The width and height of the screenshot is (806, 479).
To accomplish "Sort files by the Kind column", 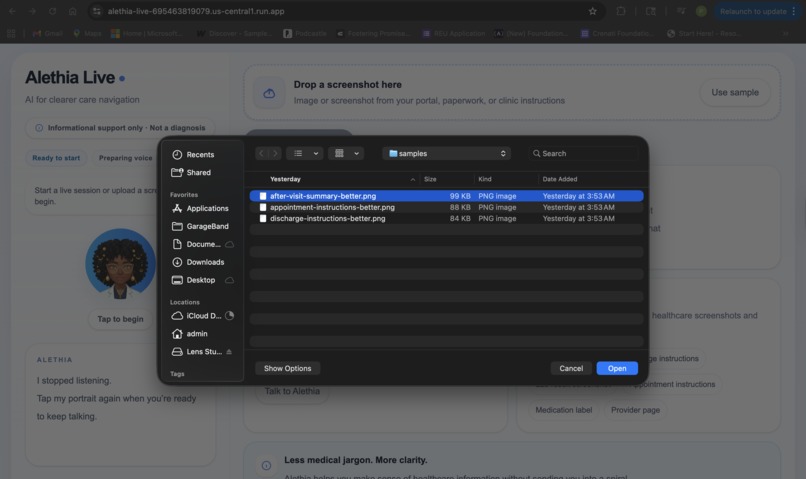I will click(x=485, y=179).
